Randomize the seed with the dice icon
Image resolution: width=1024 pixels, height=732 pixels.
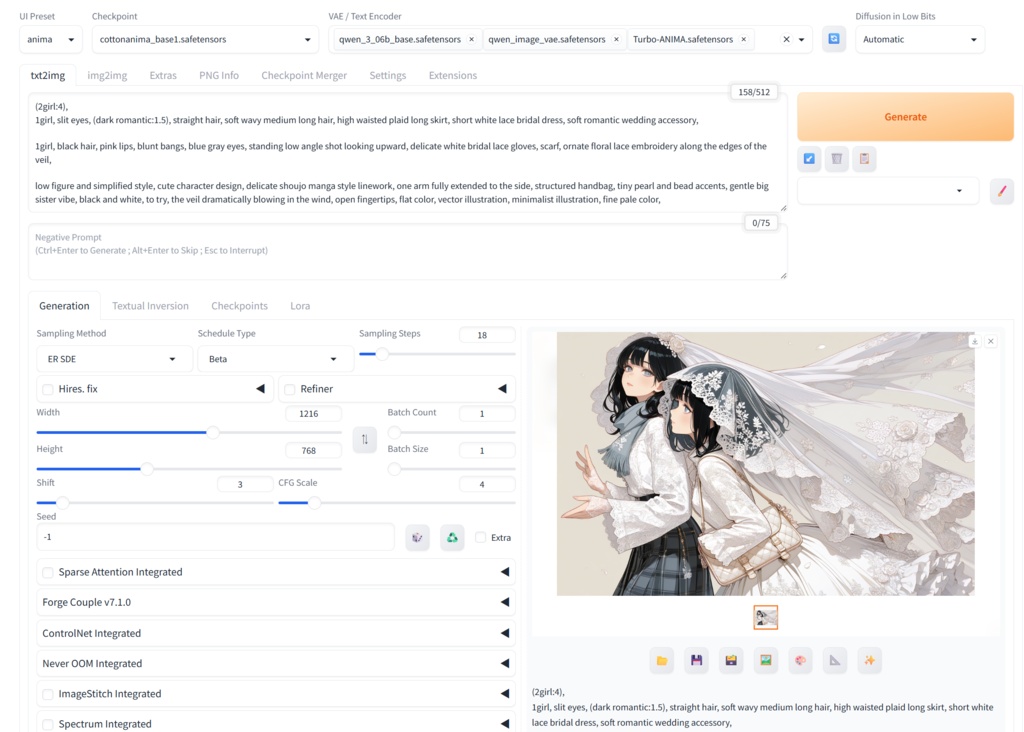pyautogui.click(x=417, y=537)
